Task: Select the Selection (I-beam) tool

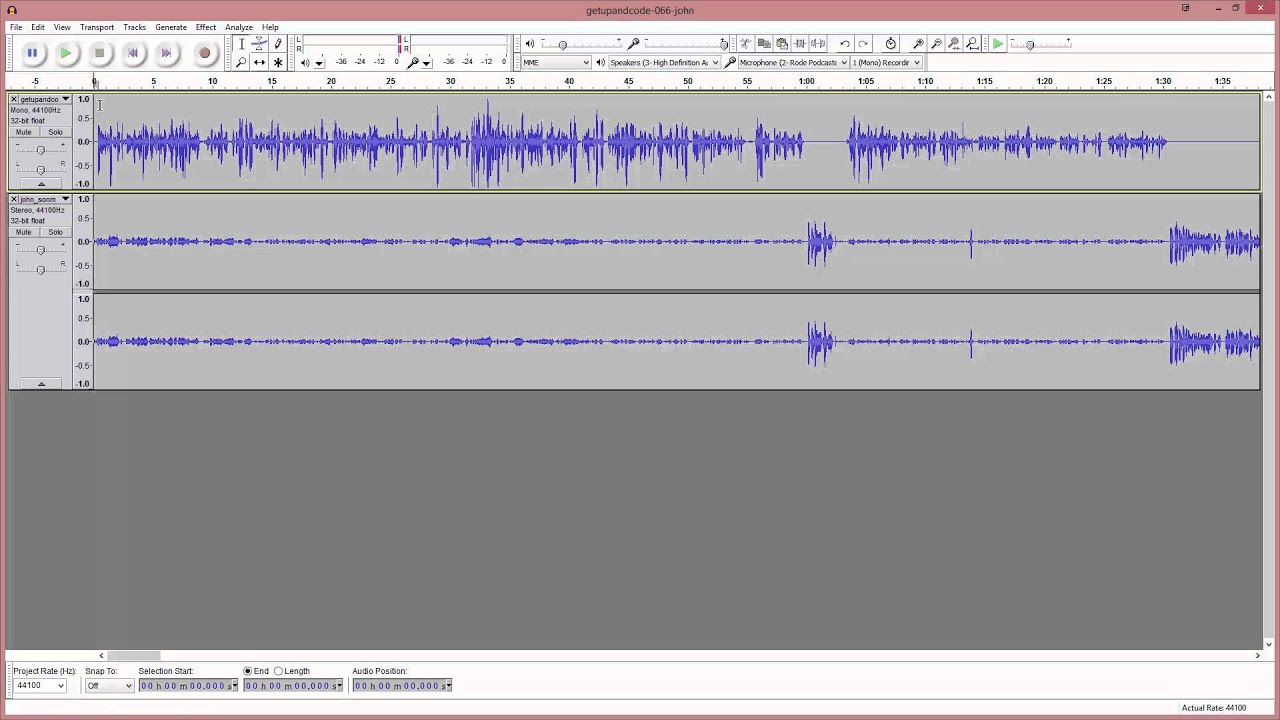Action: (241, 44)
